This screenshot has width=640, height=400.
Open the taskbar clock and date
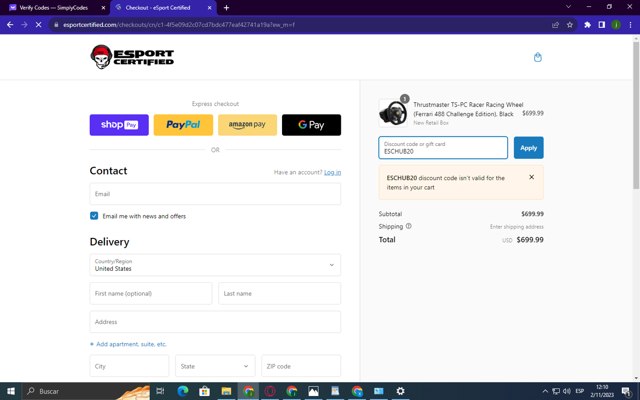click(602, 391)
